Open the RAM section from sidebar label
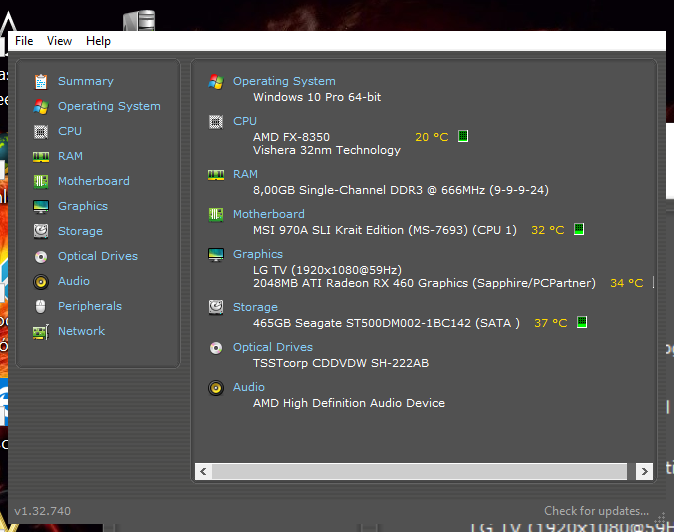 (70, 156)
